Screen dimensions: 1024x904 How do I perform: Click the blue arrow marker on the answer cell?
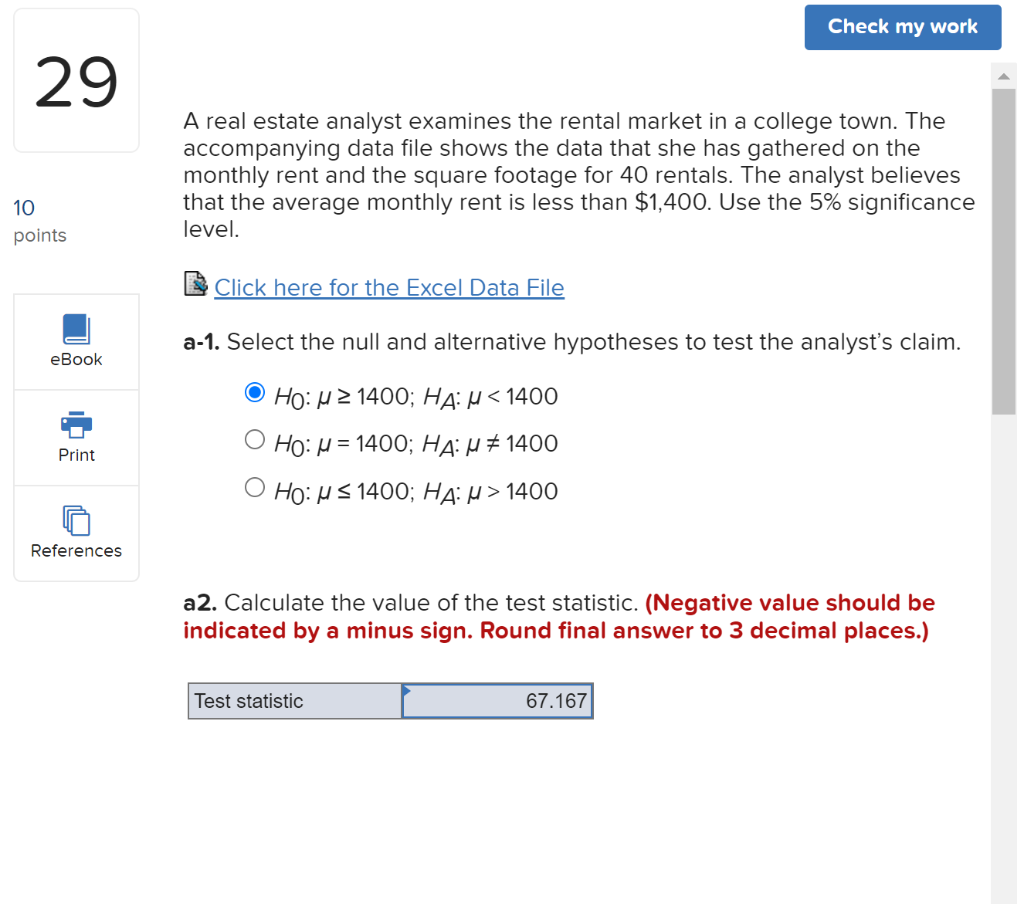[x=407, y=688]
